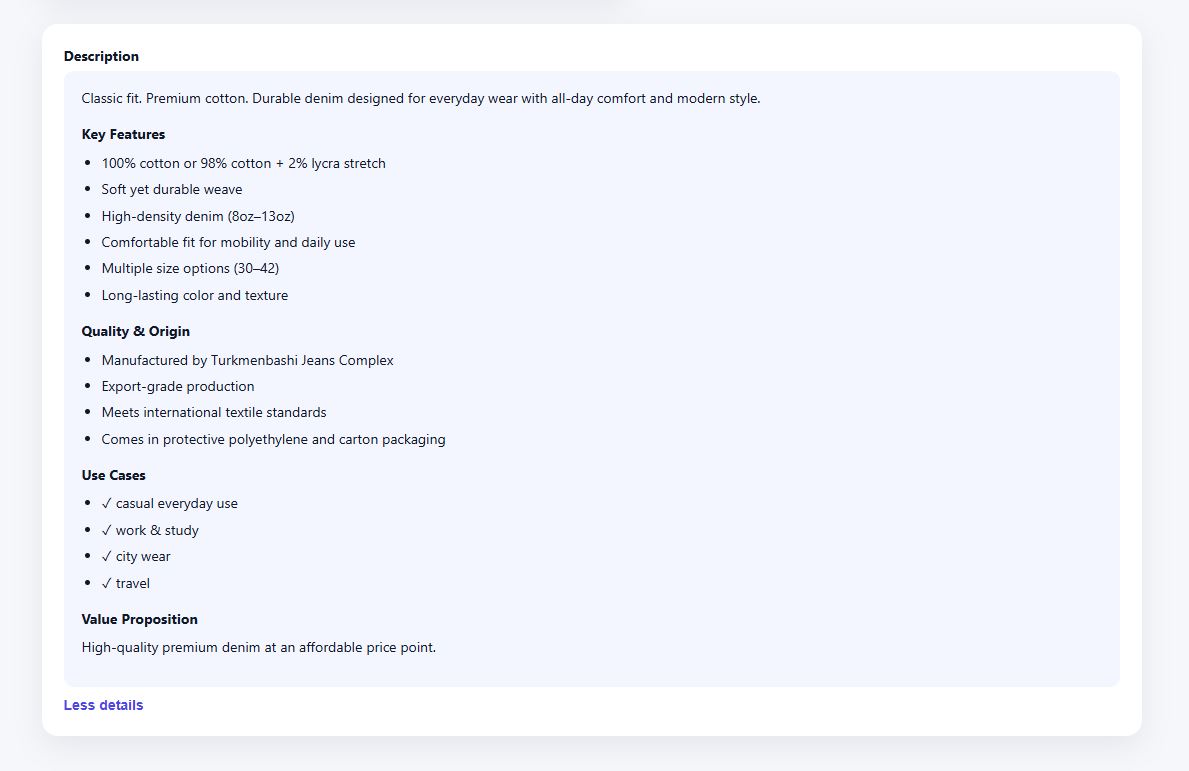Click the Quality & Origin heading
This screenshot has height=771, width=1189.
click(136, 331)
